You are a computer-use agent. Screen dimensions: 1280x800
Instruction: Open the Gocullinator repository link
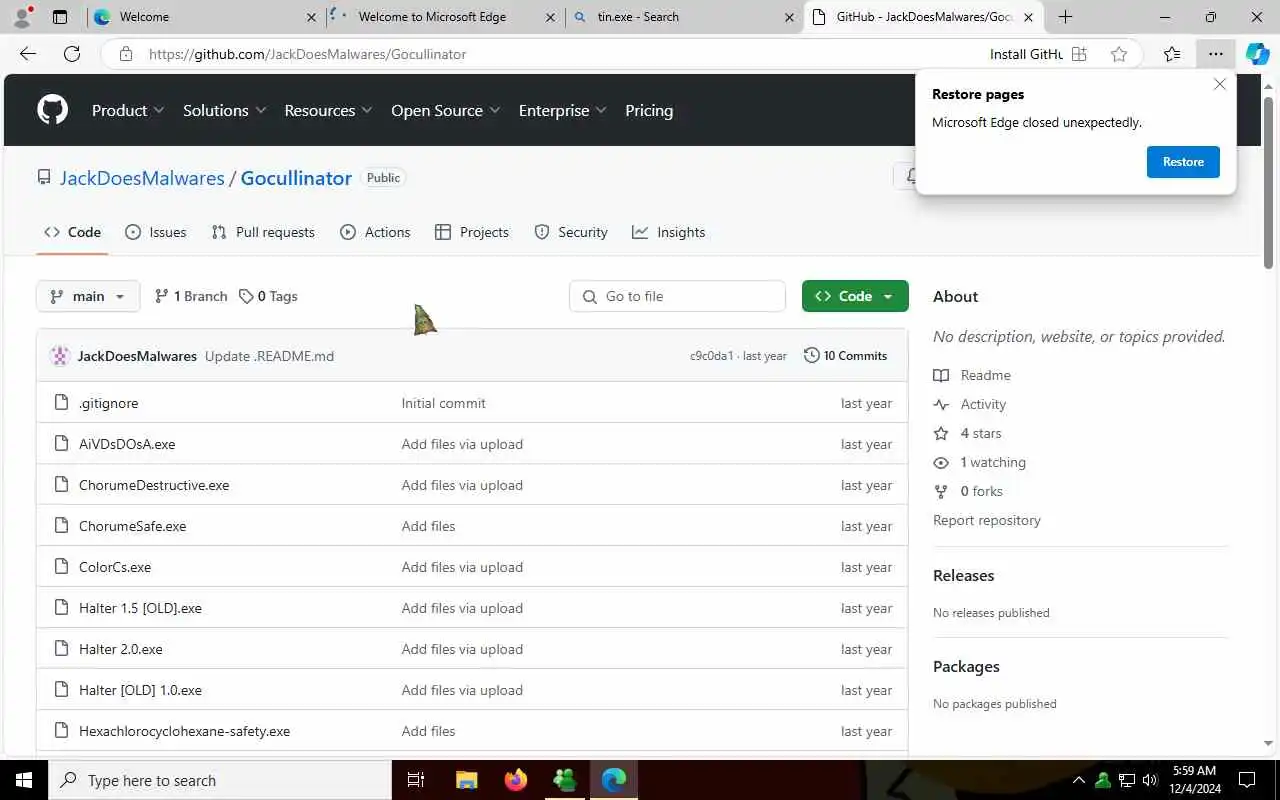(296, 178)
